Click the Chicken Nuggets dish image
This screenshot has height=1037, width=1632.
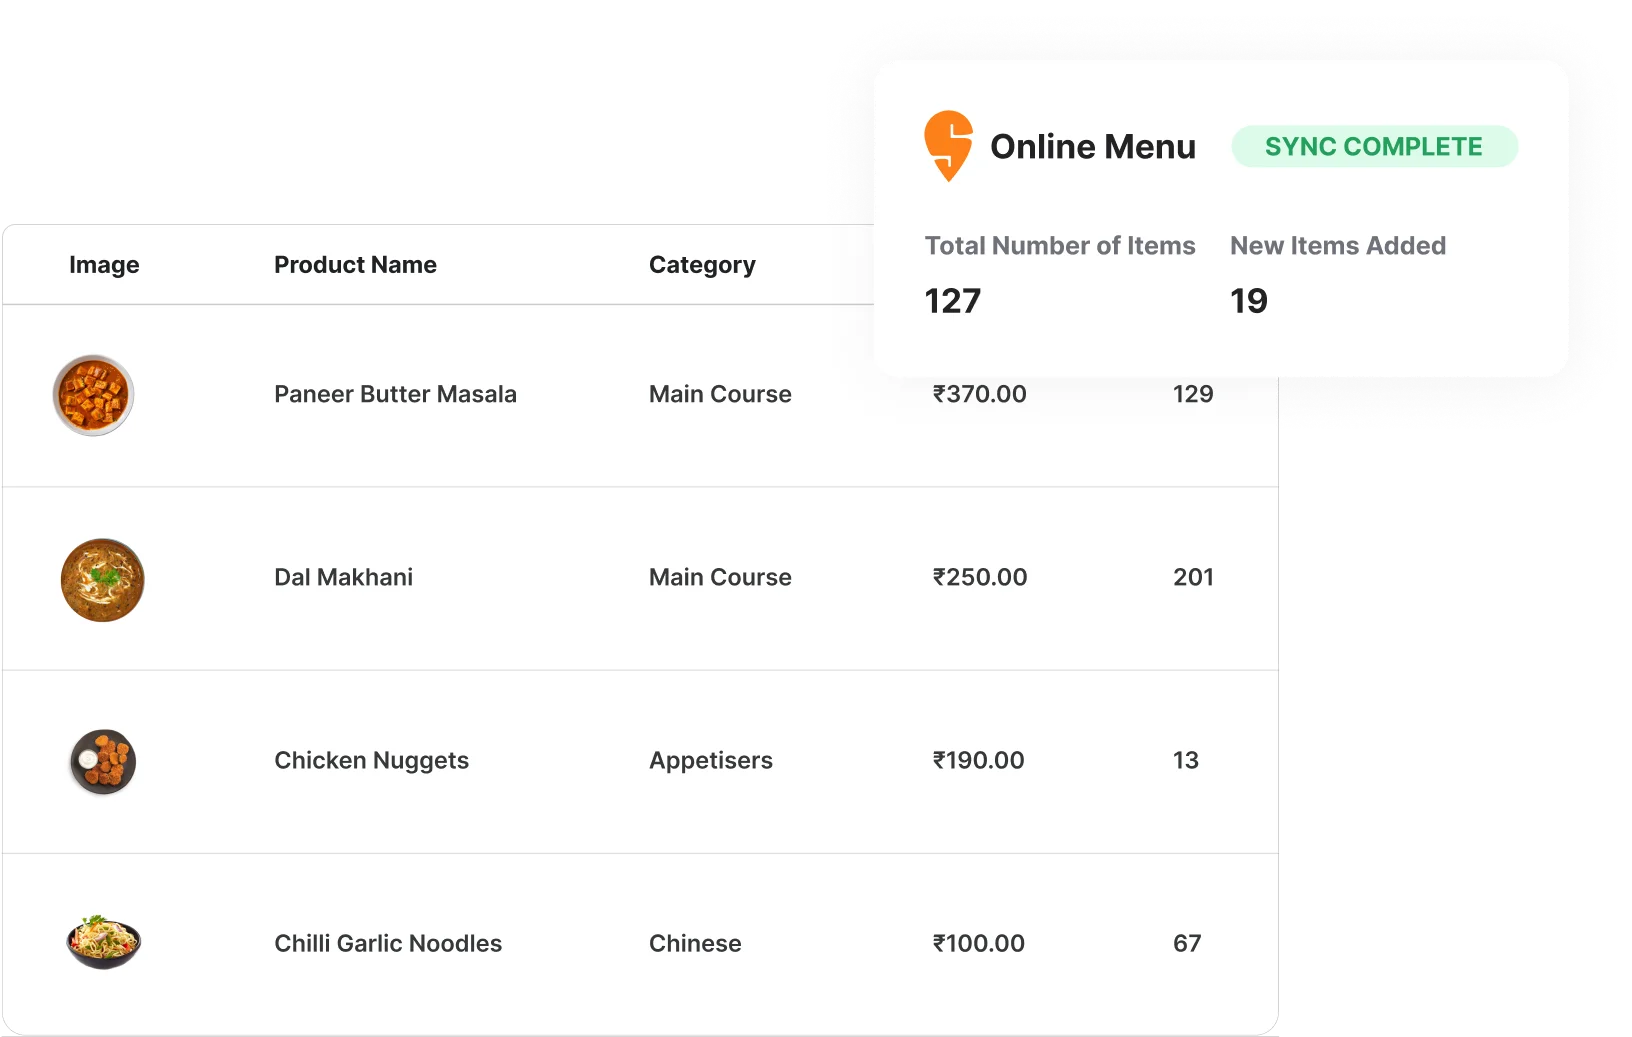tap(103, 762)
